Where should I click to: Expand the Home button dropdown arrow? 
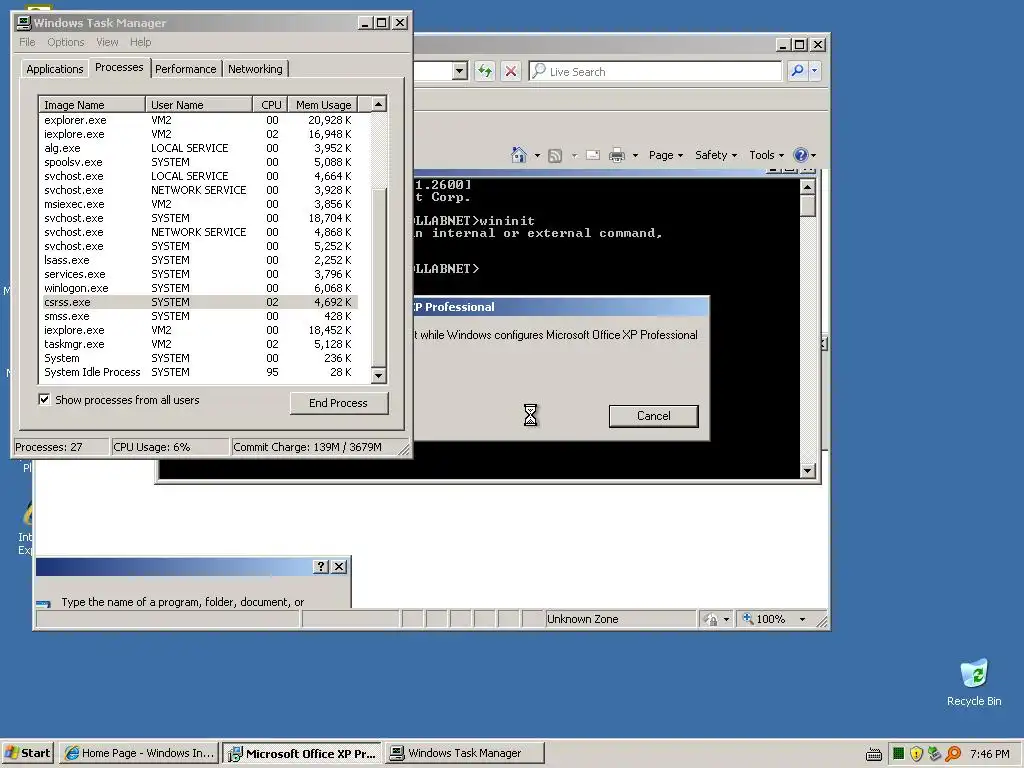coord(537,155)
